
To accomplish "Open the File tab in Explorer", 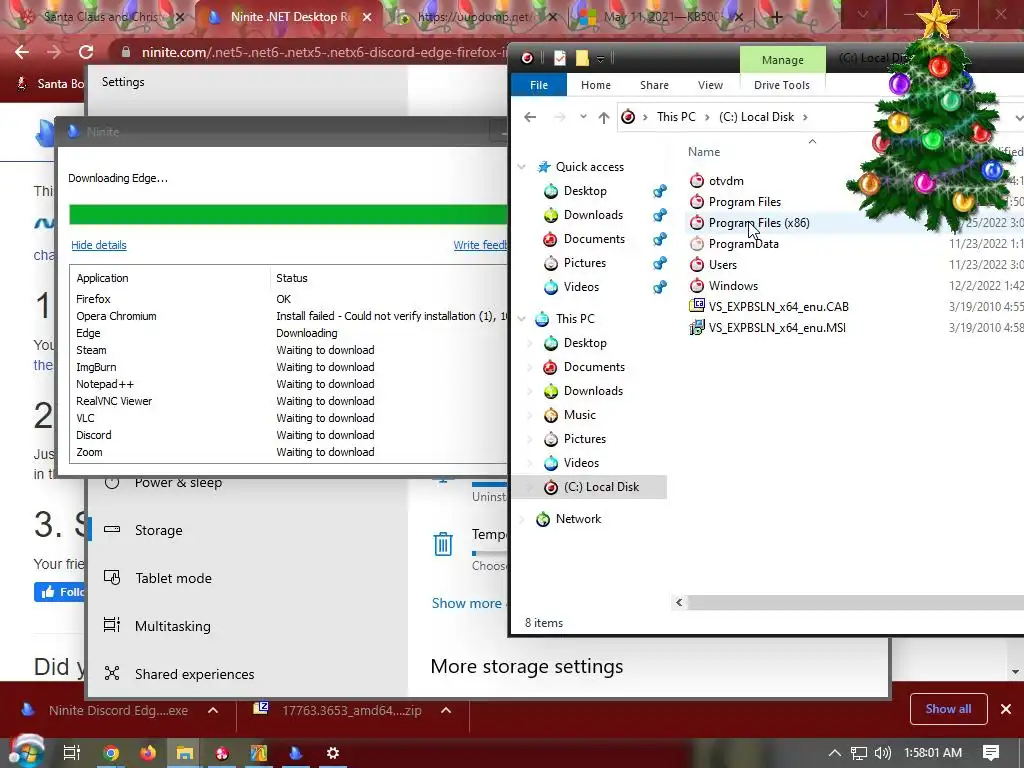I will click(x=539, y=85).
